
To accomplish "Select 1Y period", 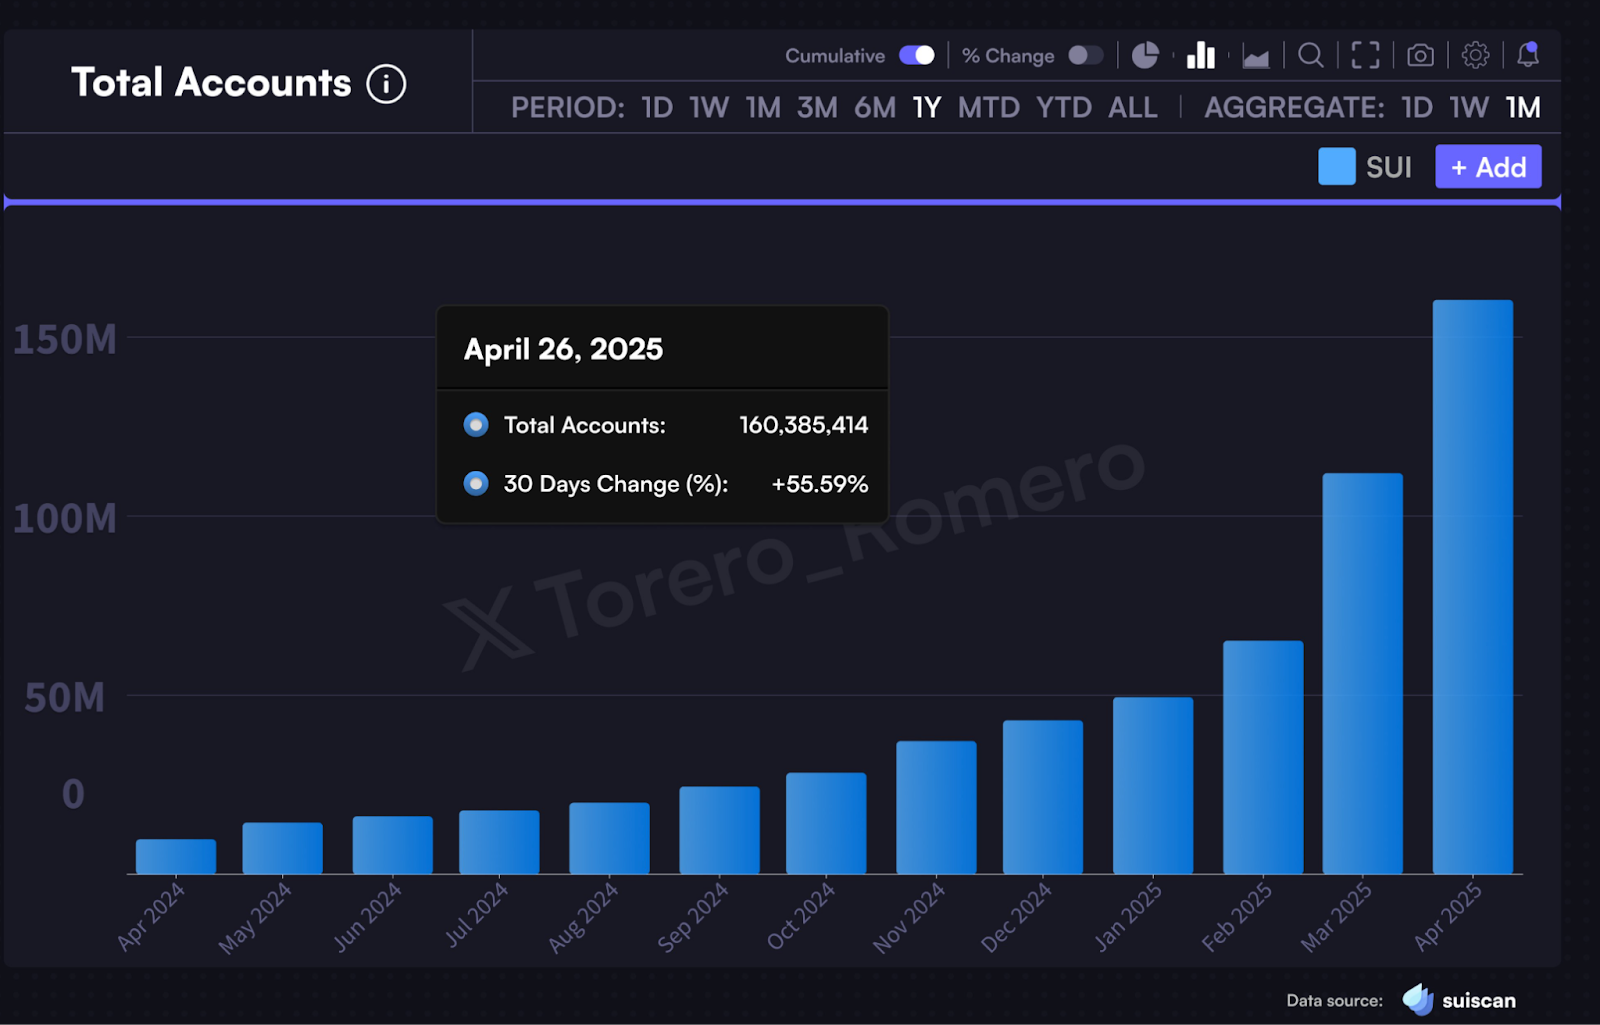I will [x=927, y=108].
